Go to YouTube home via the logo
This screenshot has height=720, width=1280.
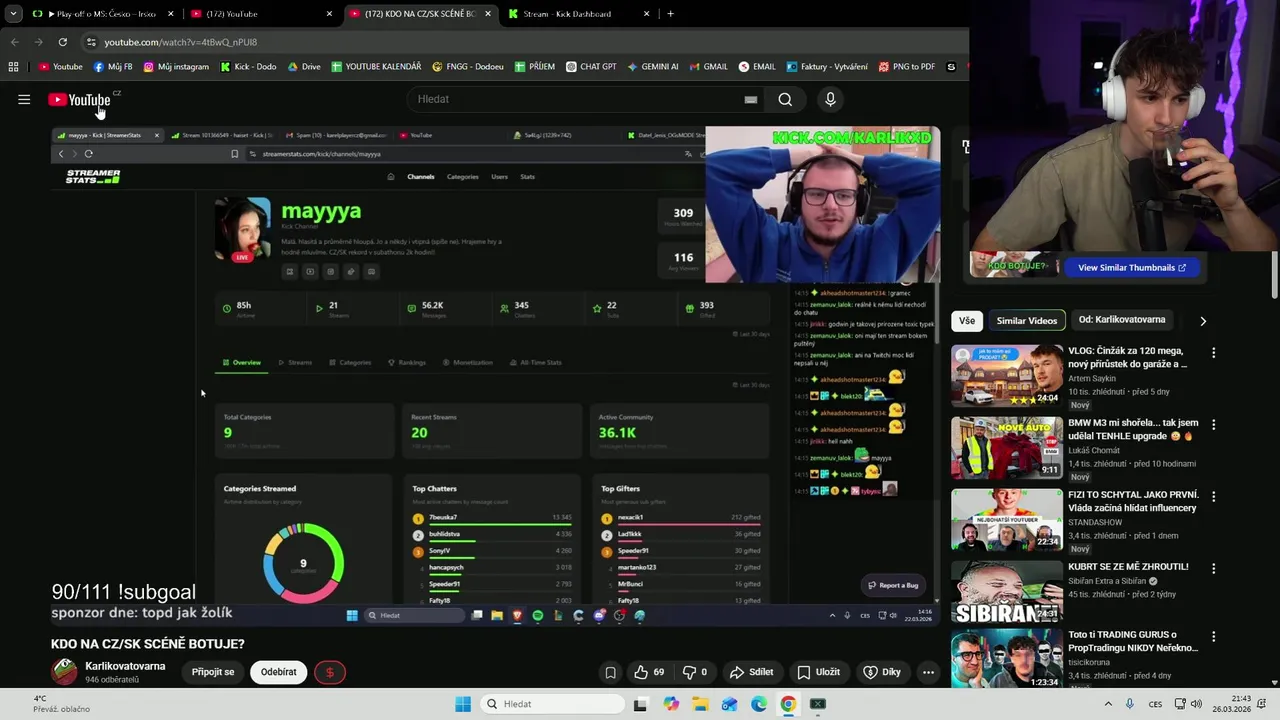pyautogui.click(x=79, y=100)
